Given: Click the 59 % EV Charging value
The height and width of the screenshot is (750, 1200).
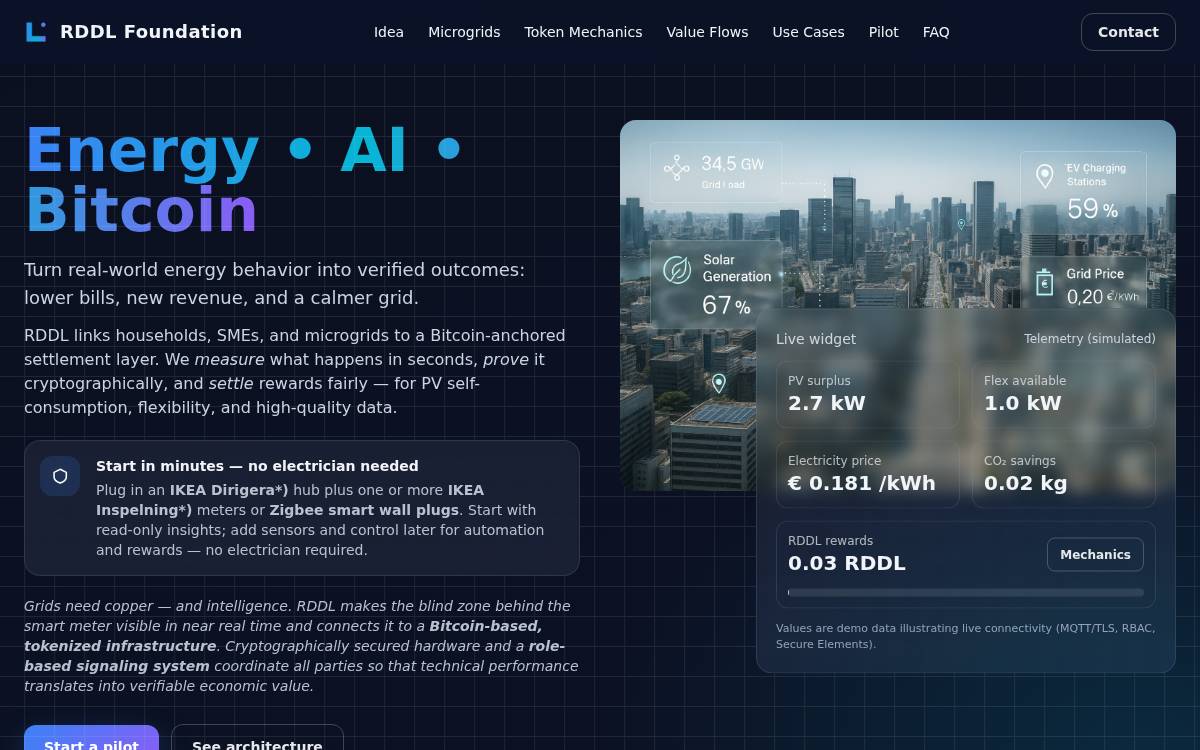Looking at the screenshot, I should 1093,208.
